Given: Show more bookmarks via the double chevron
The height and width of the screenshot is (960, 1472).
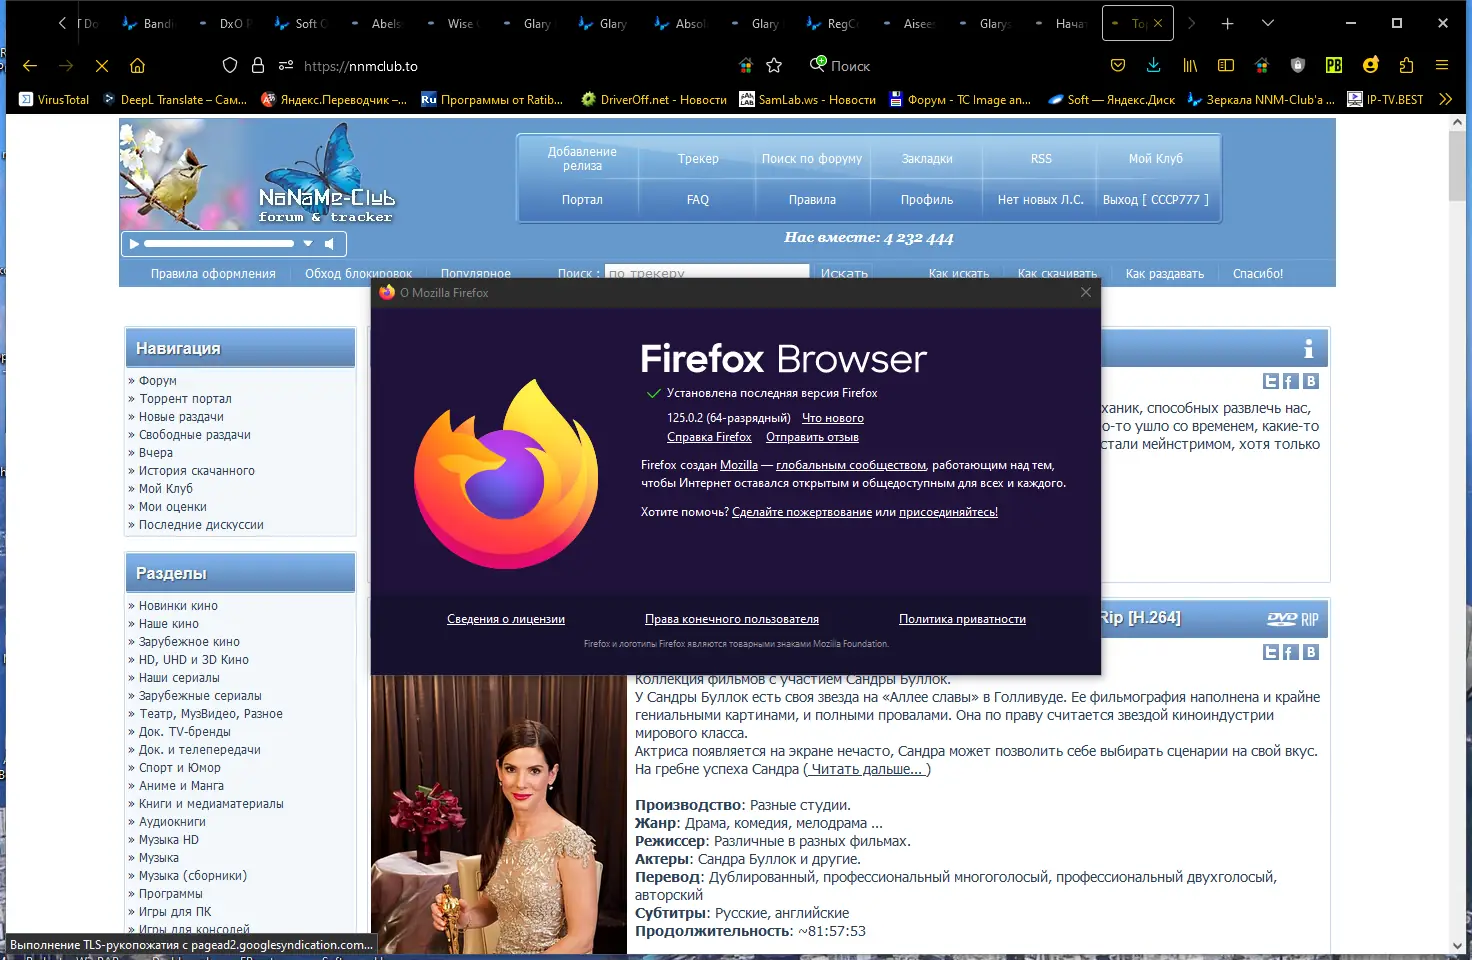Looking at the screenshot, I should (x=1445, y=99).
